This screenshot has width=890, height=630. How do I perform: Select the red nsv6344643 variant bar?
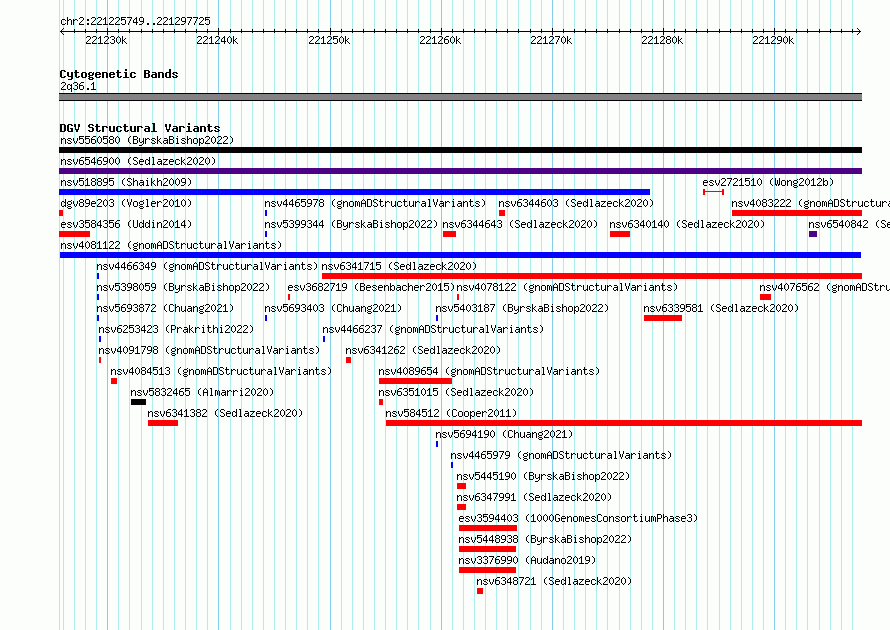click(450, 234)
